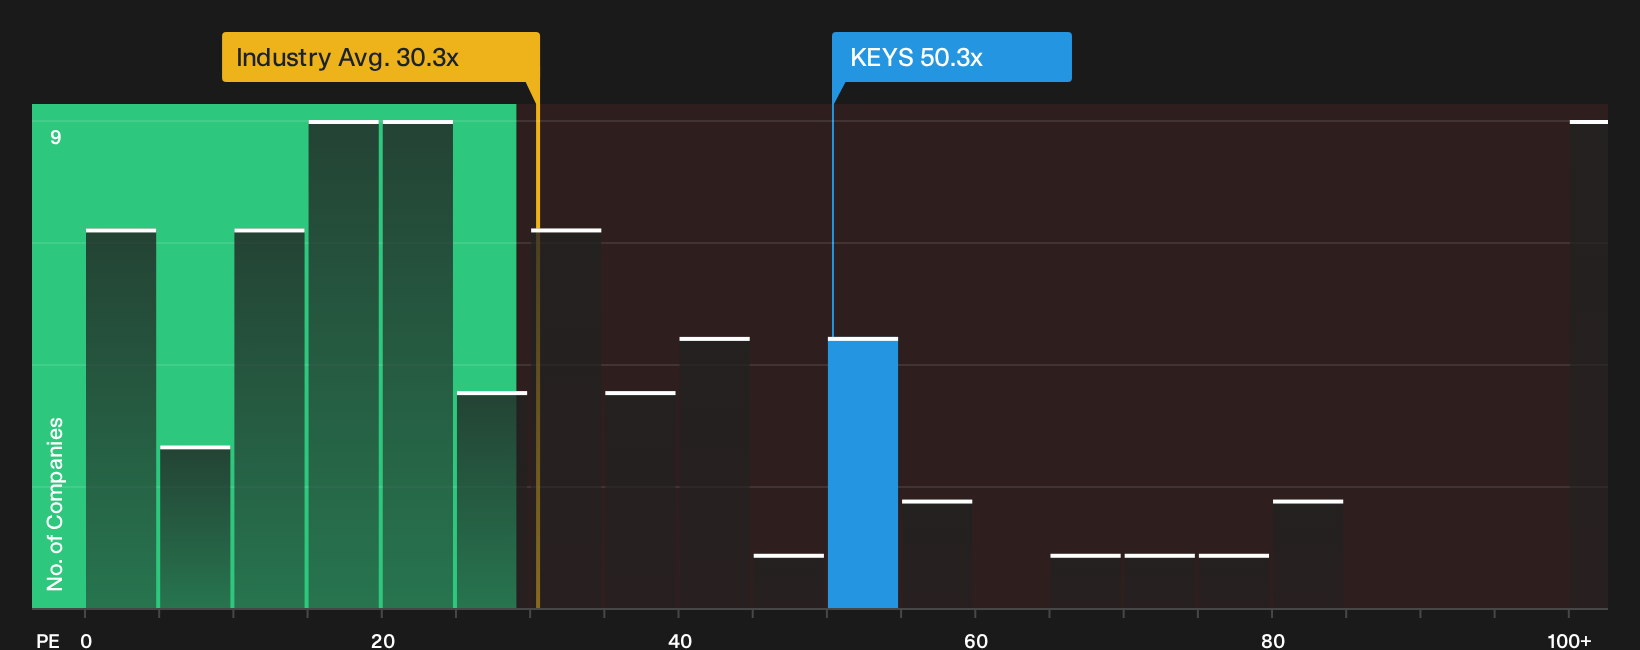Click the Industry Avg. 30.3x label
The height and width of the screenshot is (650, 1640).
click(380, 57)
